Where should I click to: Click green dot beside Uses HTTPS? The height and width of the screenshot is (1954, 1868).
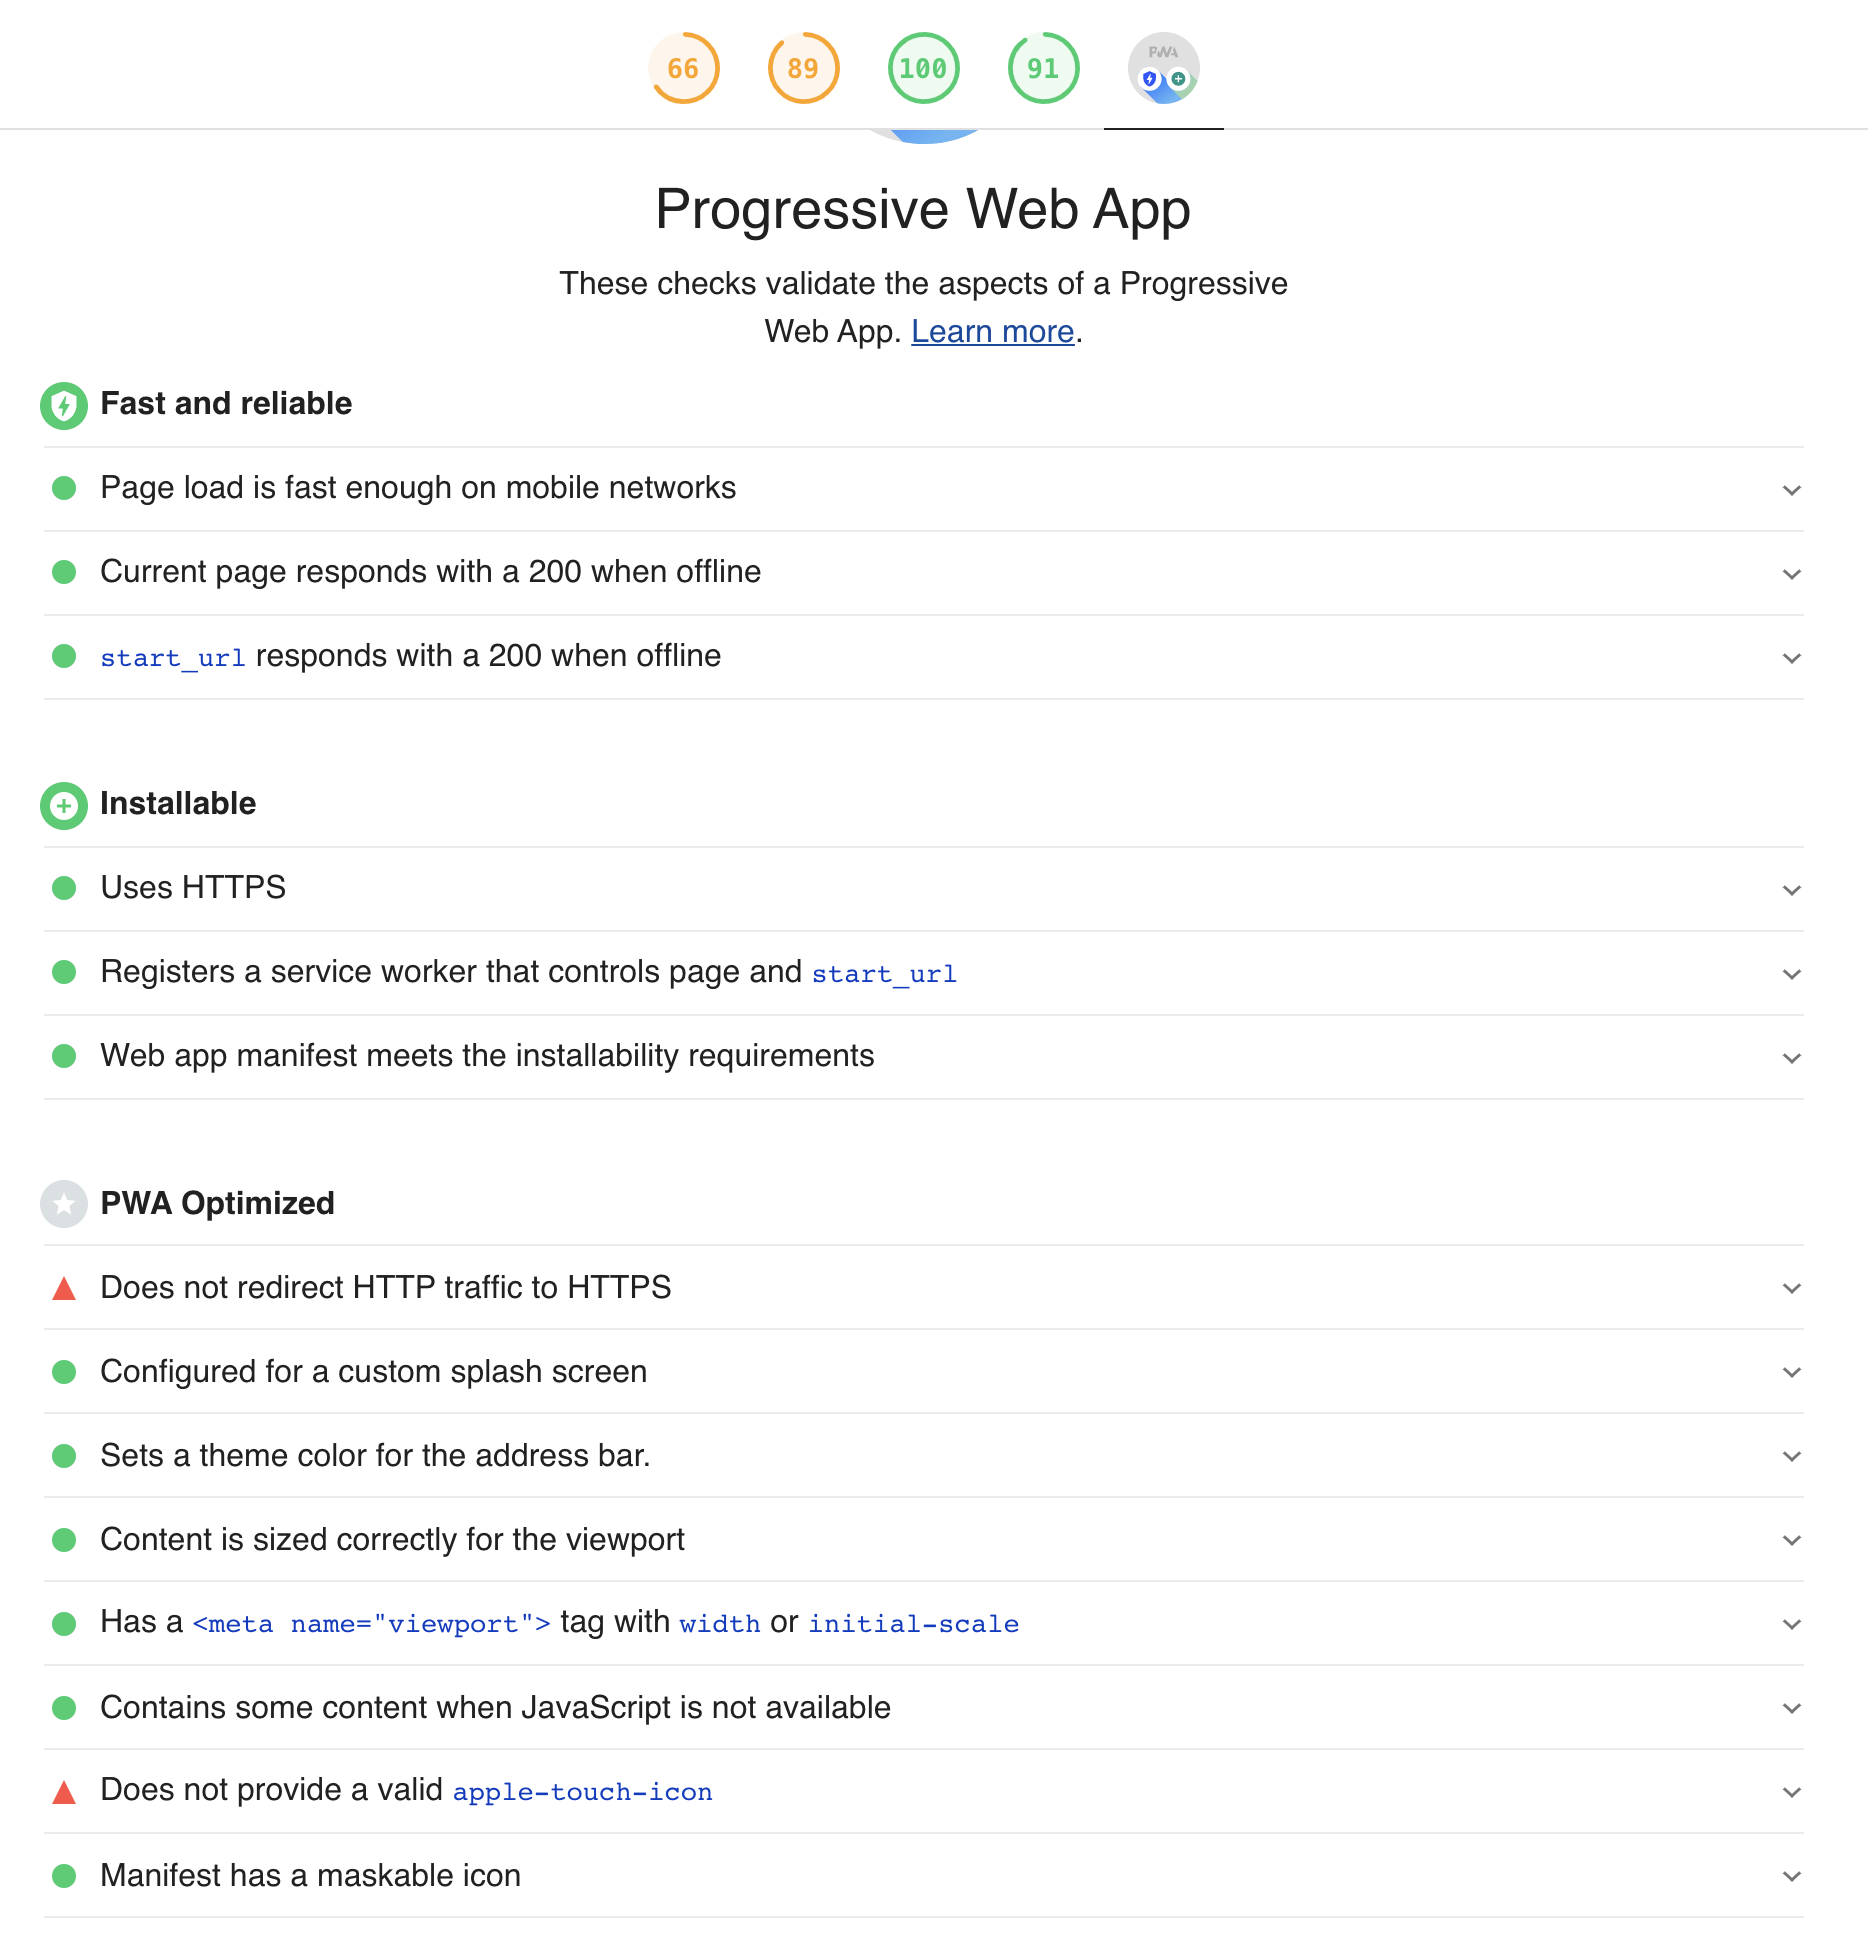point(64,888)
